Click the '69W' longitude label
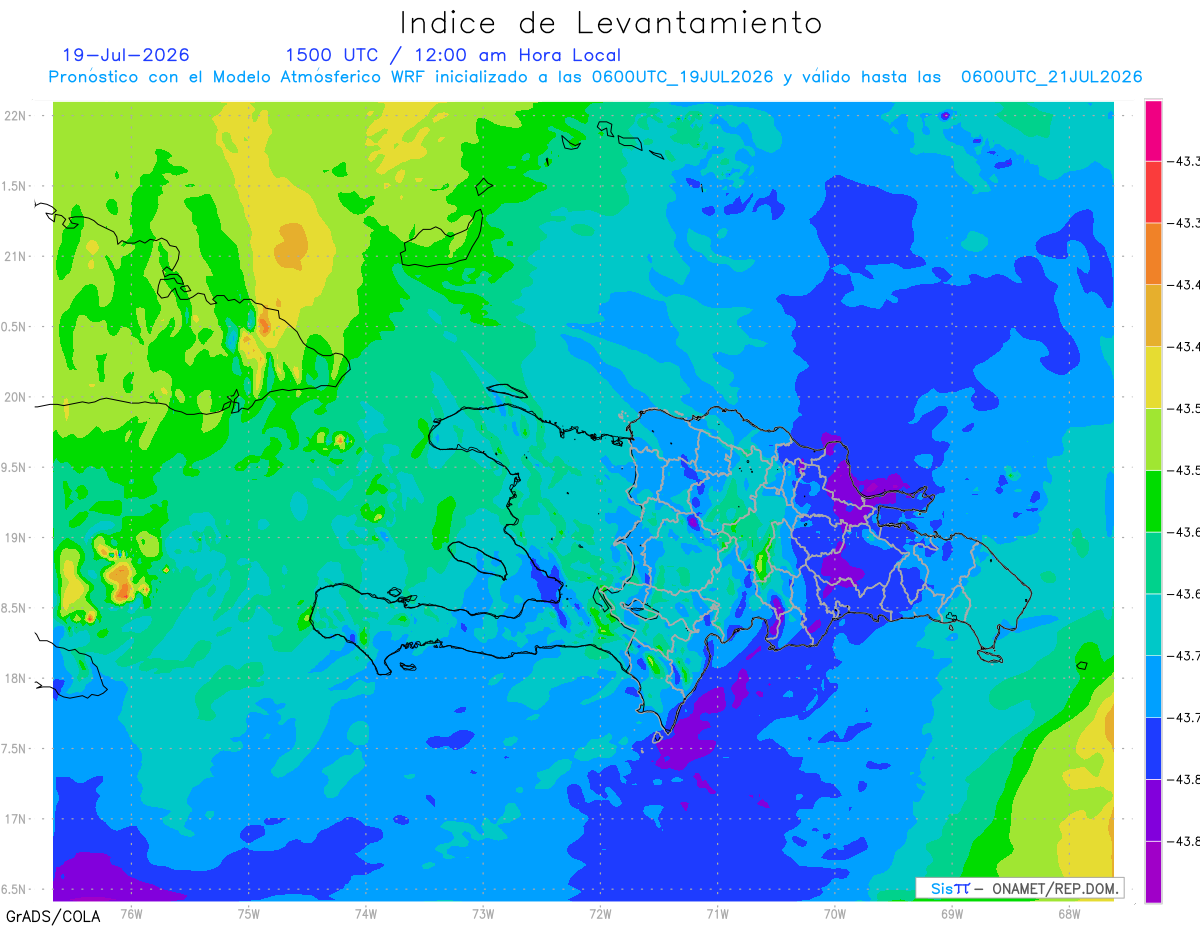The width and height of the screenshot is (1200, 927). [951, 913]
